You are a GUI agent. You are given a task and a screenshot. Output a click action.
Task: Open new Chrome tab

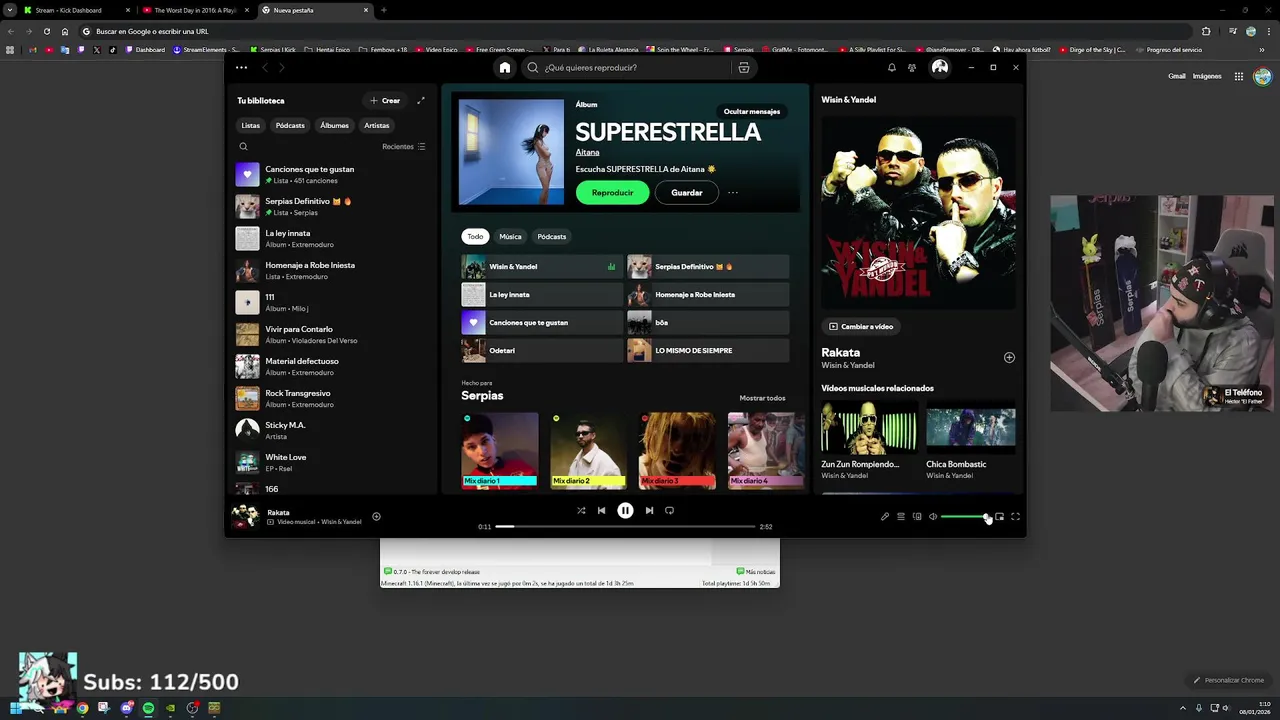384,10
